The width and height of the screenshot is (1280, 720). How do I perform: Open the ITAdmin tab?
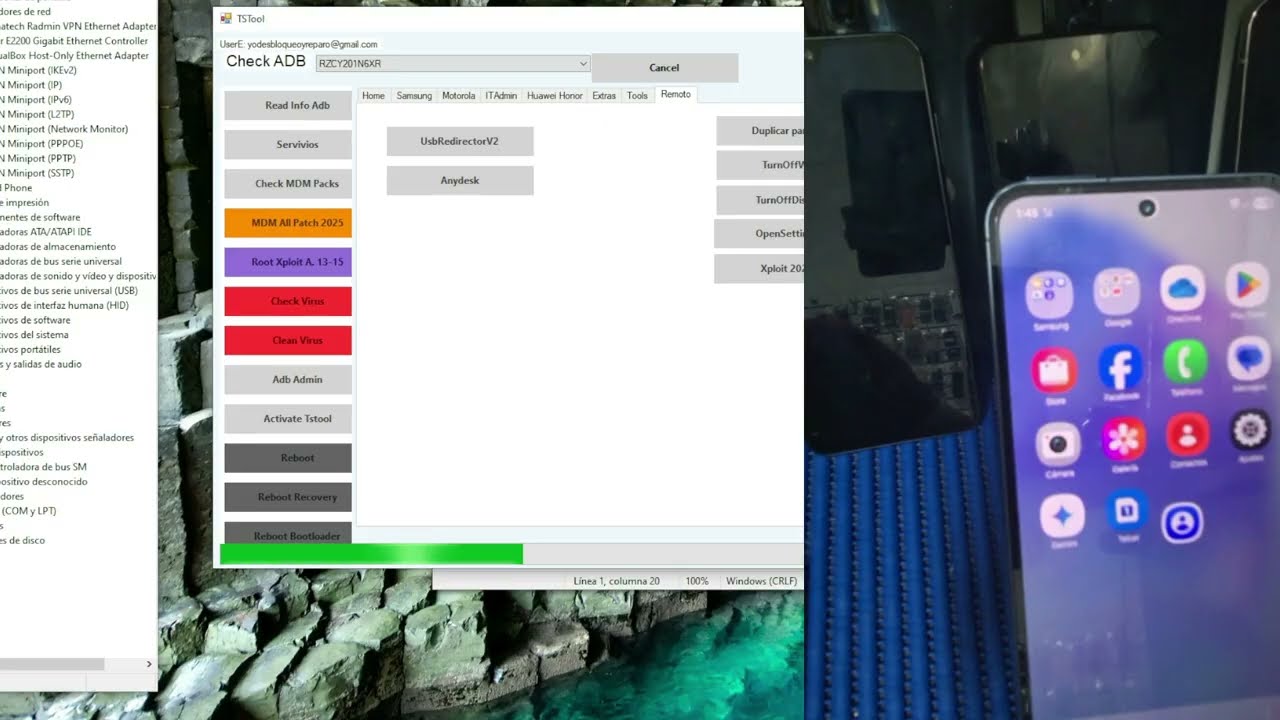click(501, 96)
